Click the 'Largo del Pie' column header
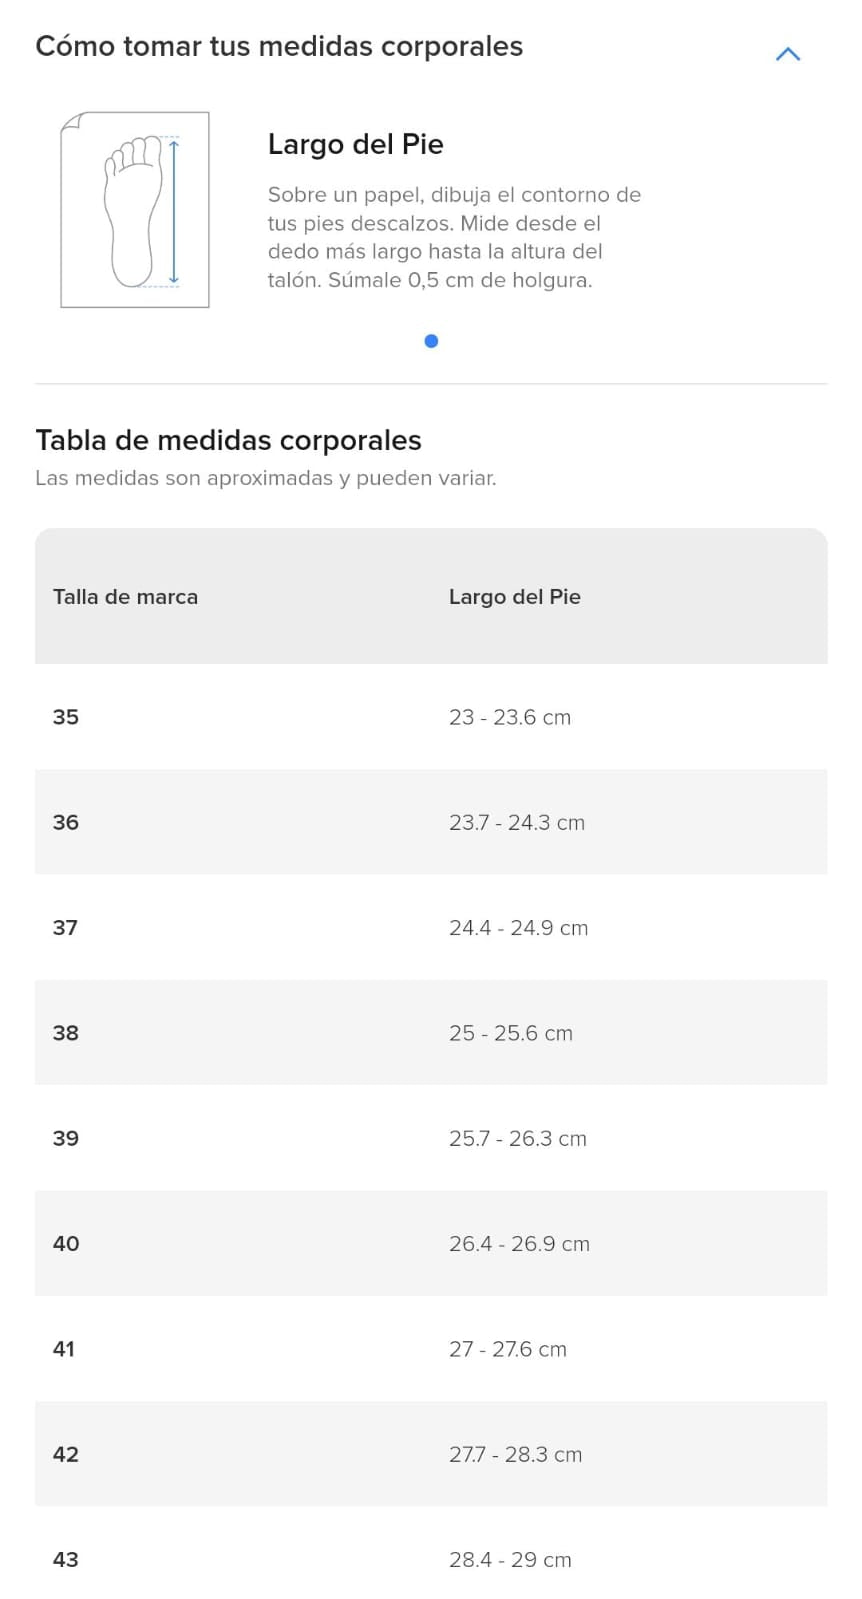This screenshot has height=1599, width=862. [514, 597]
